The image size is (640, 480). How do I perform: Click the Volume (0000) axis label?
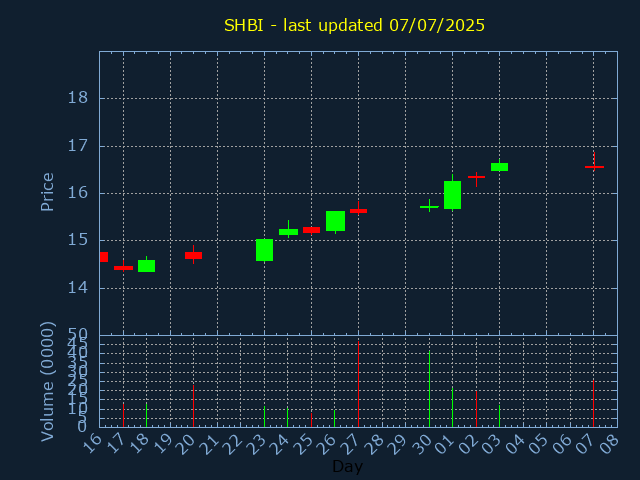click(47, 382)
